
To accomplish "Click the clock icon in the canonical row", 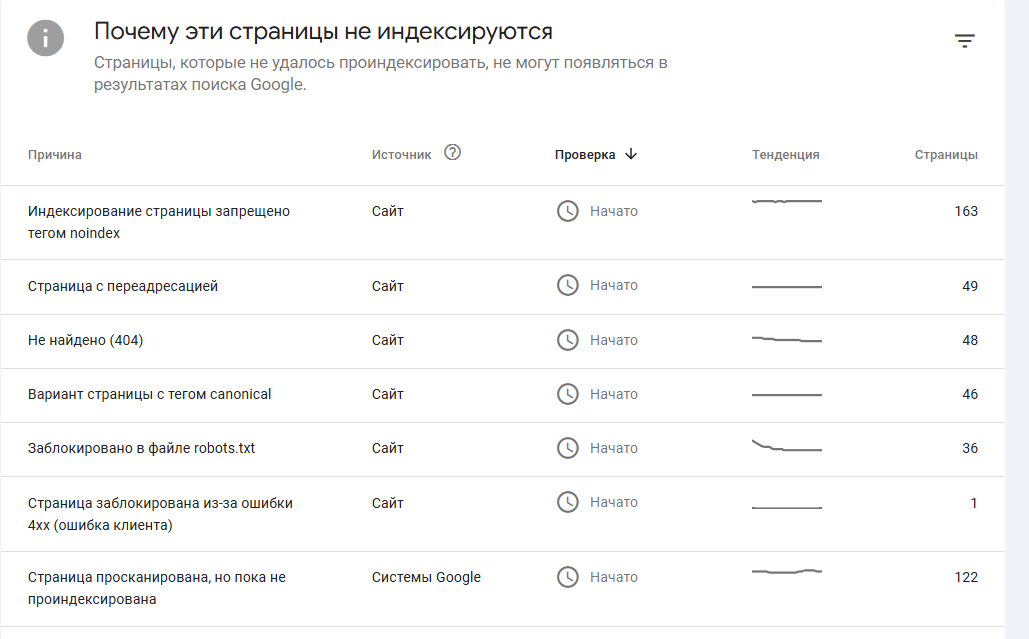I will click(x=568, y=394).
